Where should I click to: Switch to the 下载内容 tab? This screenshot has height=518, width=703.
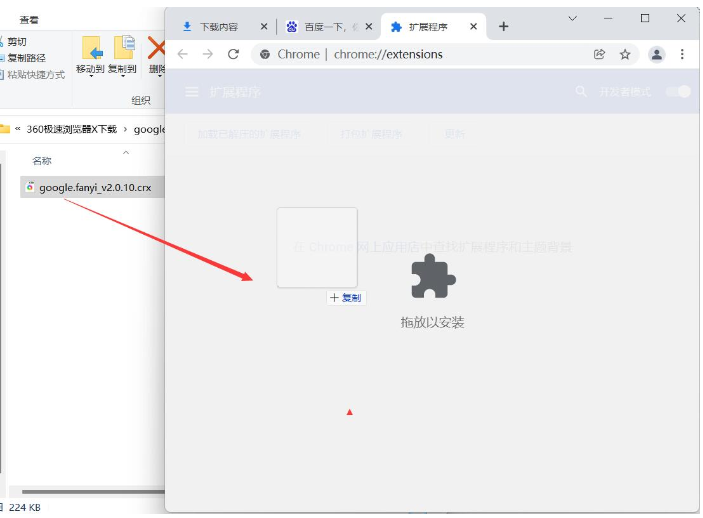click(x=219, y=27)
